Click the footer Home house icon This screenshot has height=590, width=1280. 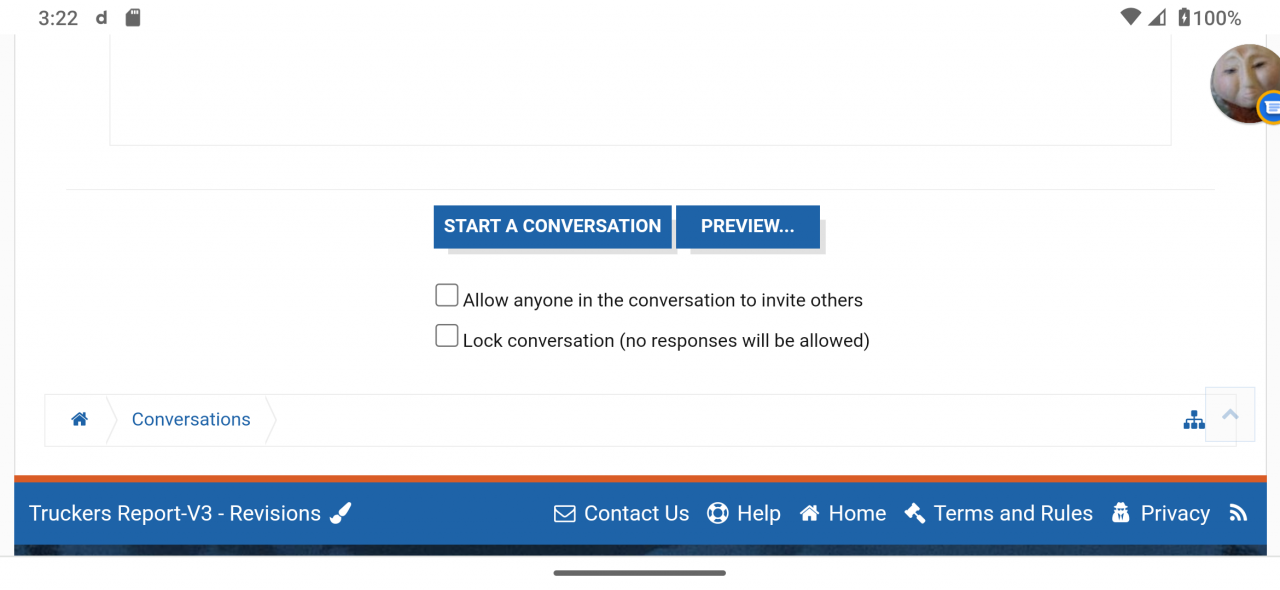(x=810, y=514)
